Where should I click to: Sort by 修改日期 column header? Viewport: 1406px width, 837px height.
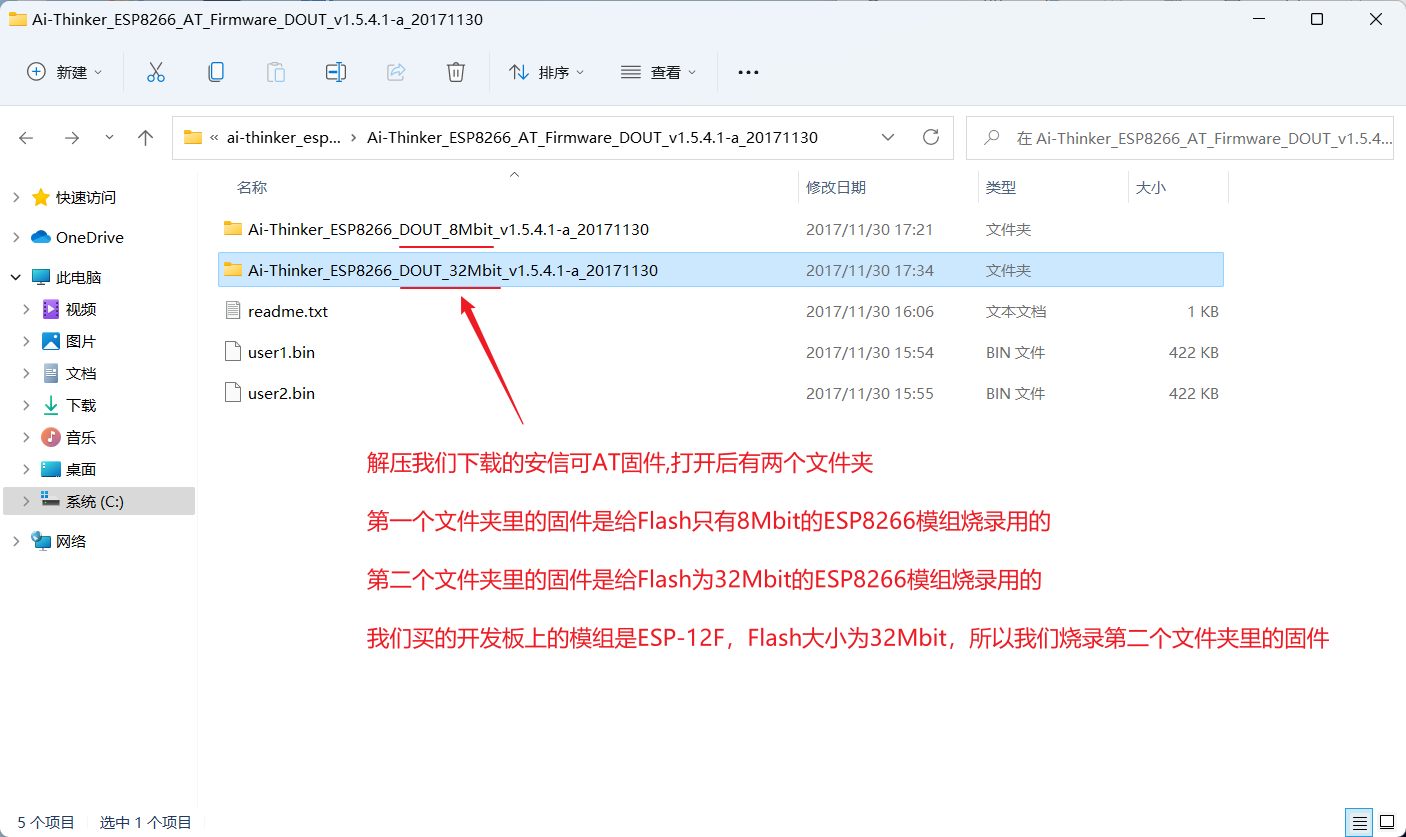[x=836, y=187]
